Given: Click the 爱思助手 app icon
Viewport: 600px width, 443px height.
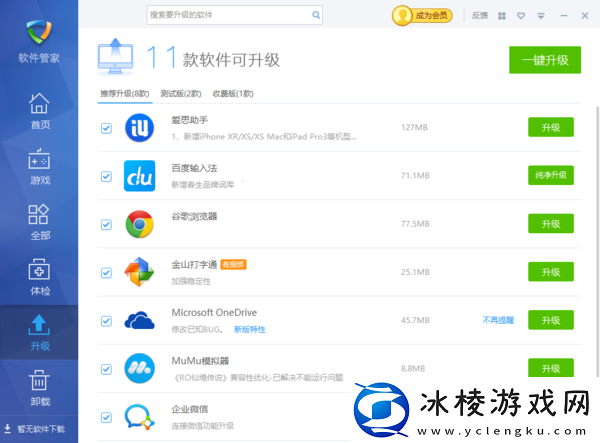Looking at the screenshot, I should tap(140, 128).
